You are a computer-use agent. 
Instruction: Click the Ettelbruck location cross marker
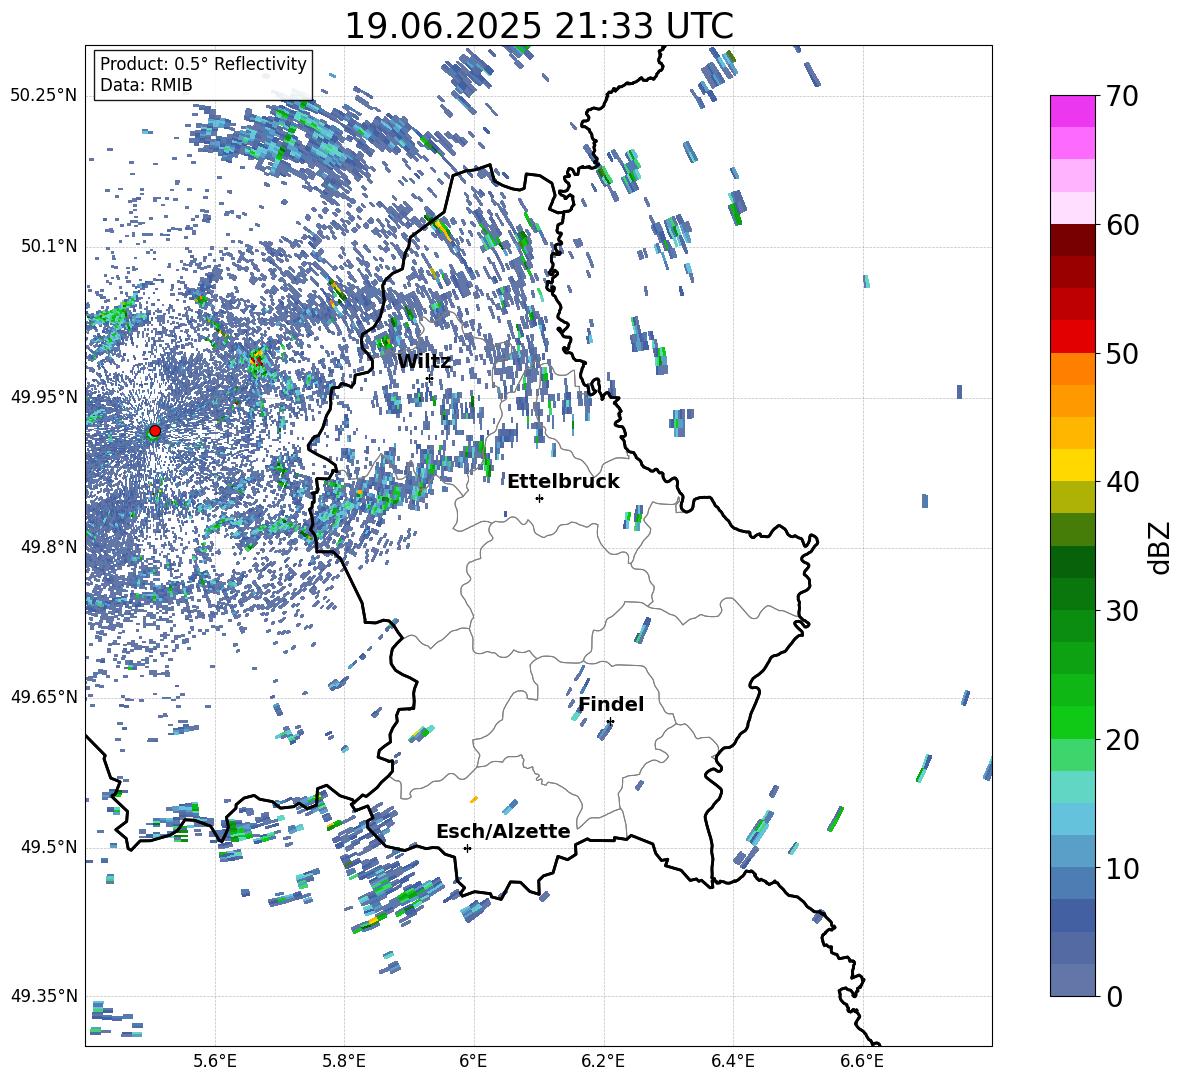[x=539, y=498]
